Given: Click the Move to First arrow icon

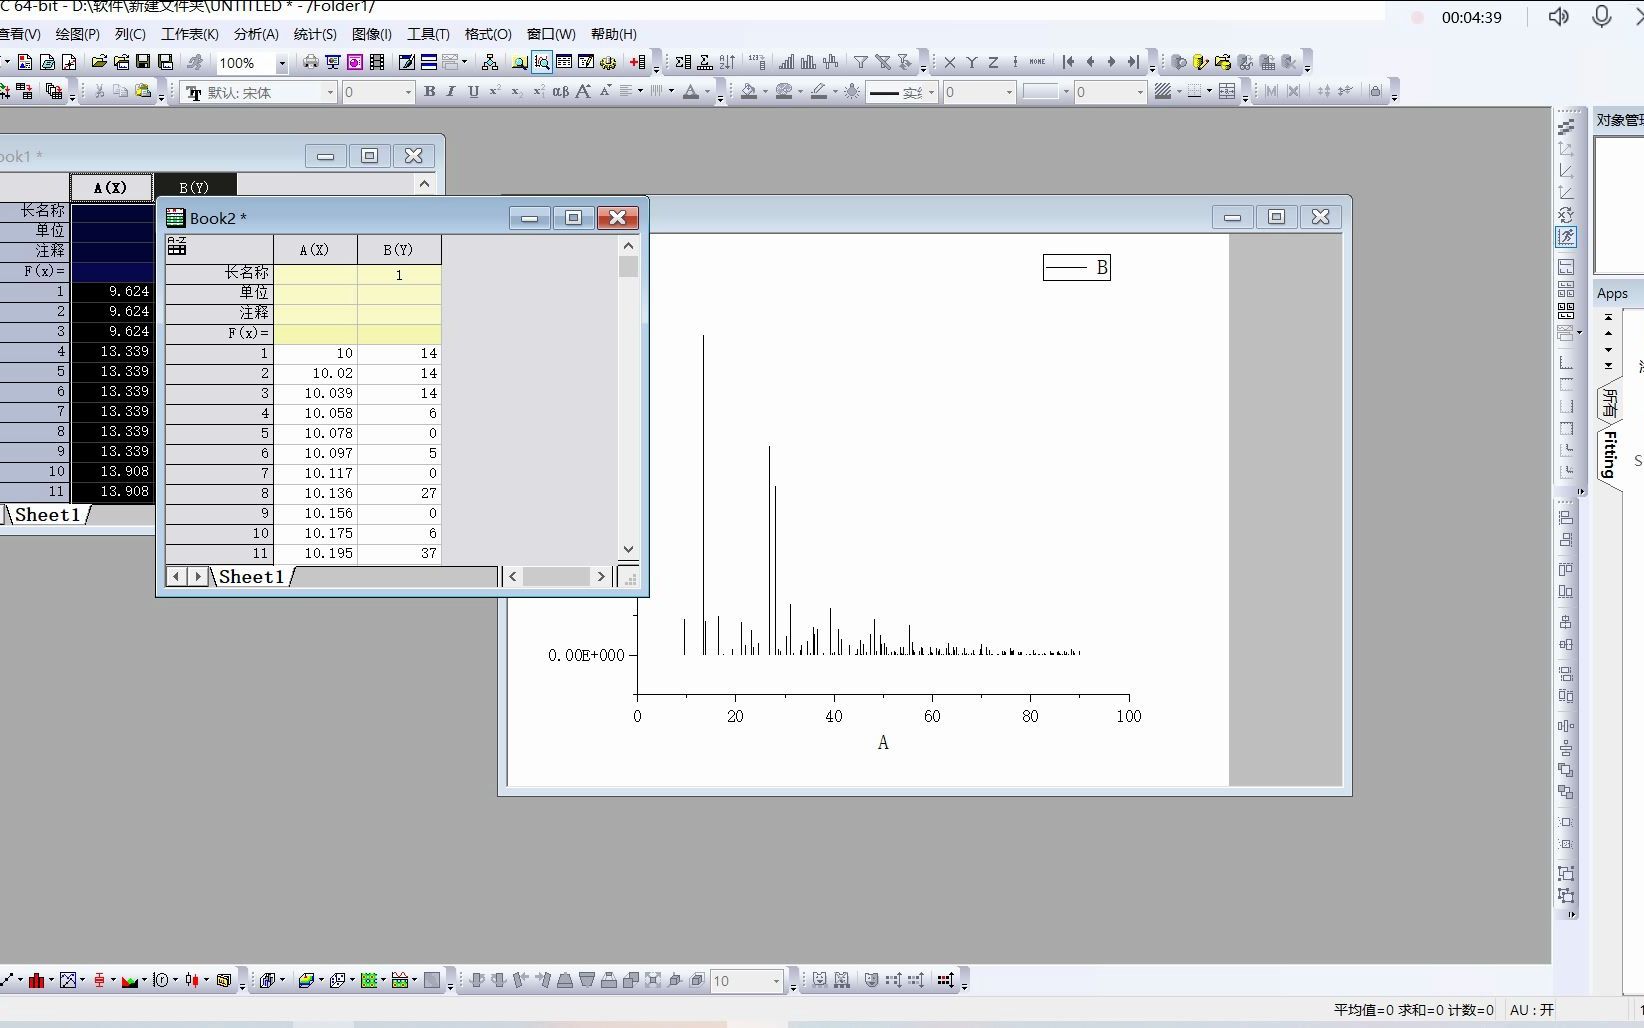Looking at the screenshot, I should coord(1068,62).
